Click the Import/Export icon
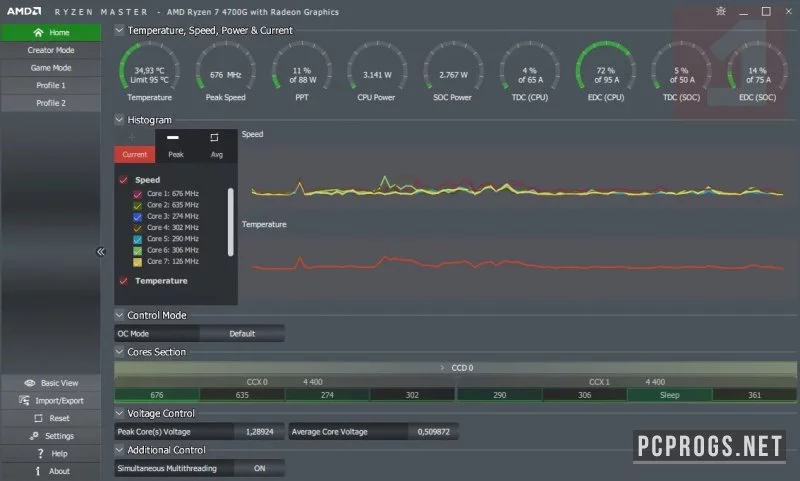This screenshot has width=800, height=481. tap(24, 400)
